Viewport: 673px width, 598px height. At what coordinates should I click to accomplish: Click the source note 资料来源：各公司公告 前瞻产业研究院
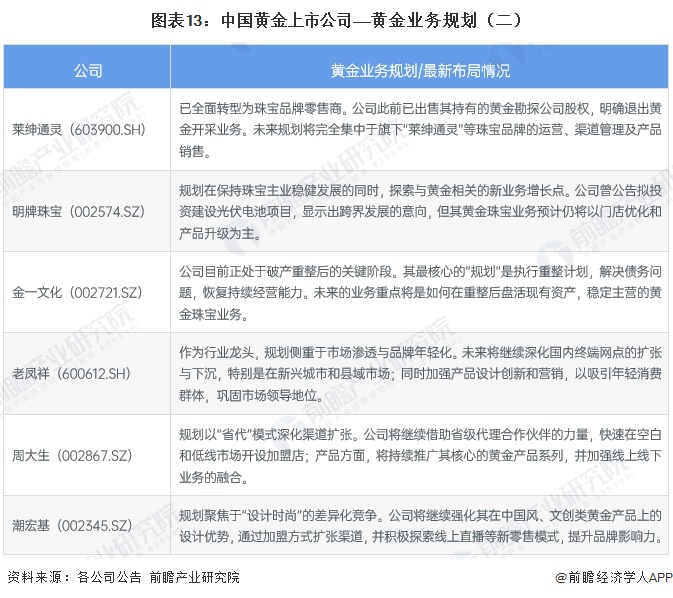click(x=124, y=577)
